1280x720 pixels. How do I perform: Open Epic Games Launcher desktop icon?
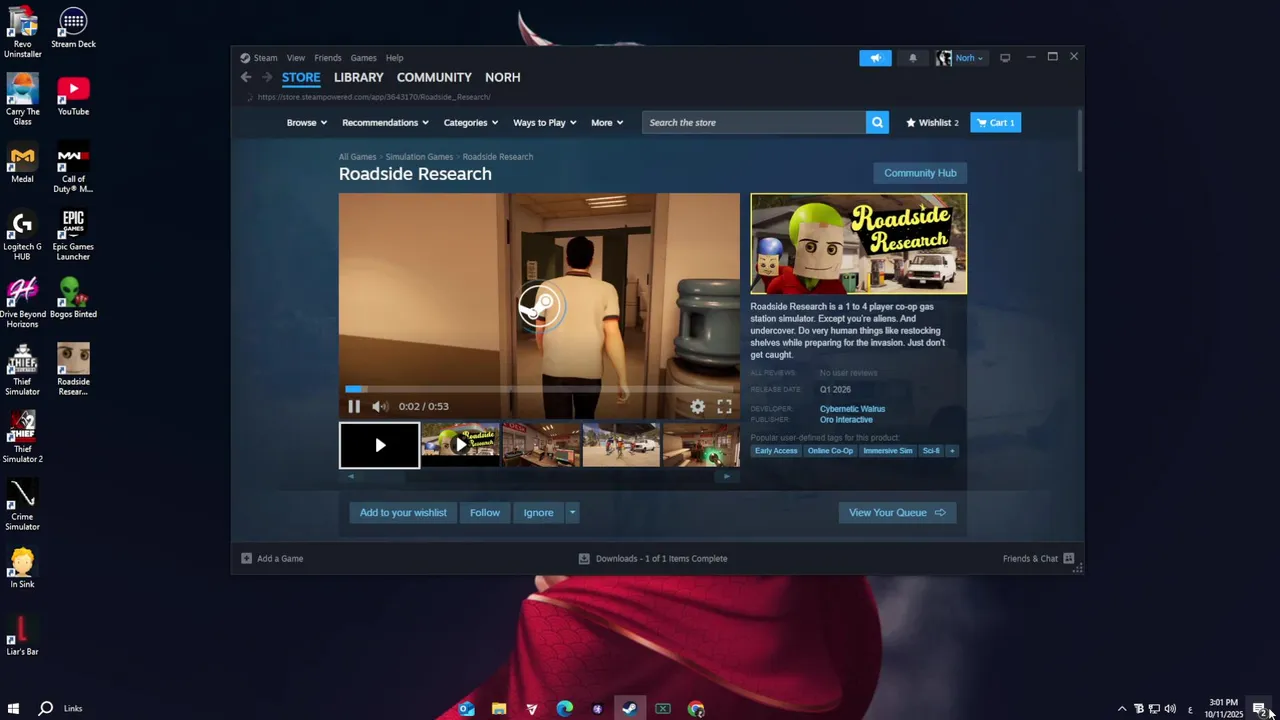click(x=73, y=235)
